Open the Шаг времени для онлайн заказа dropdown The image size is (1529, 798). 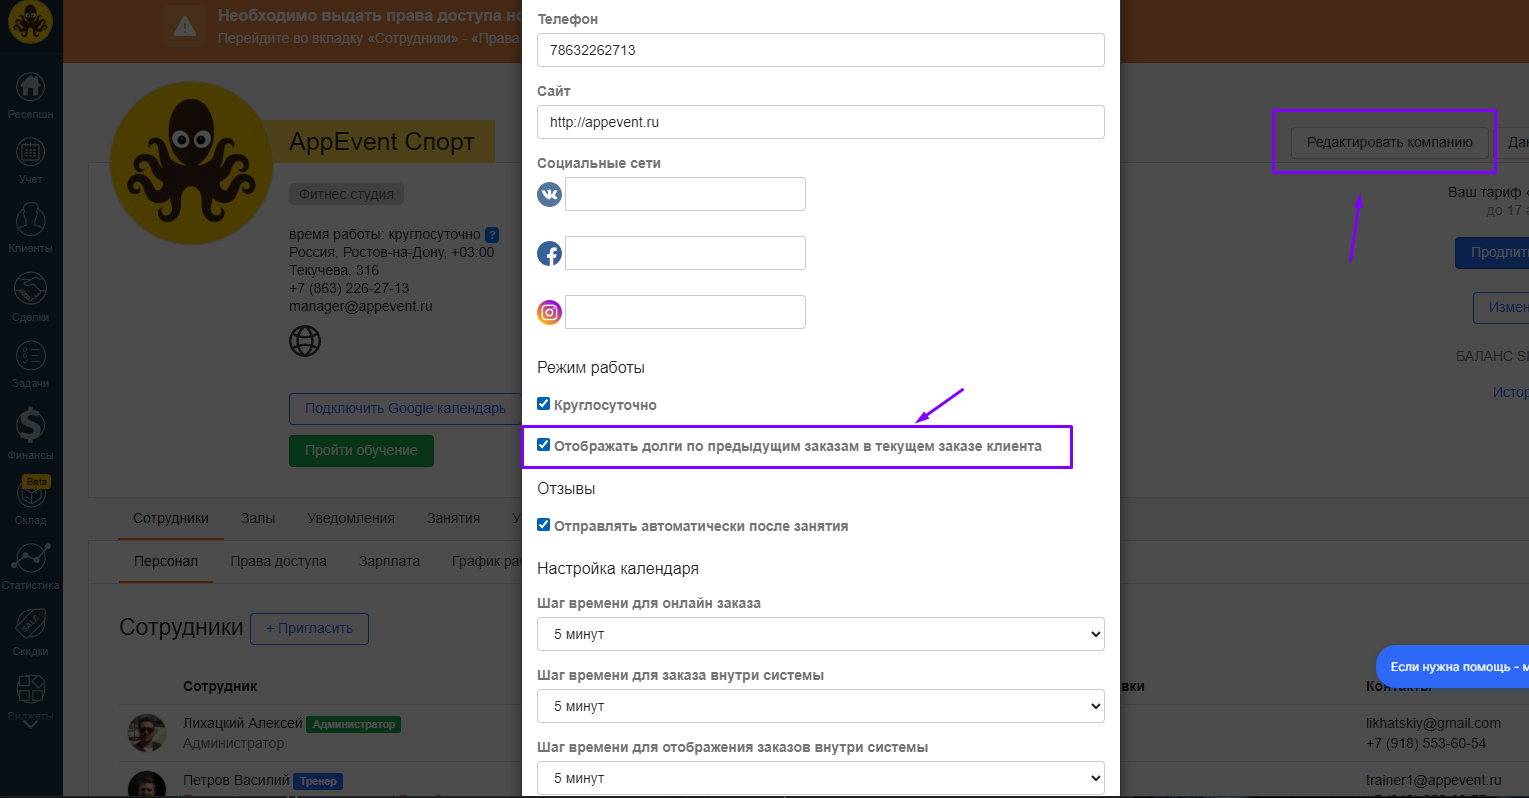pyautogui.click(x=821, y=634)
